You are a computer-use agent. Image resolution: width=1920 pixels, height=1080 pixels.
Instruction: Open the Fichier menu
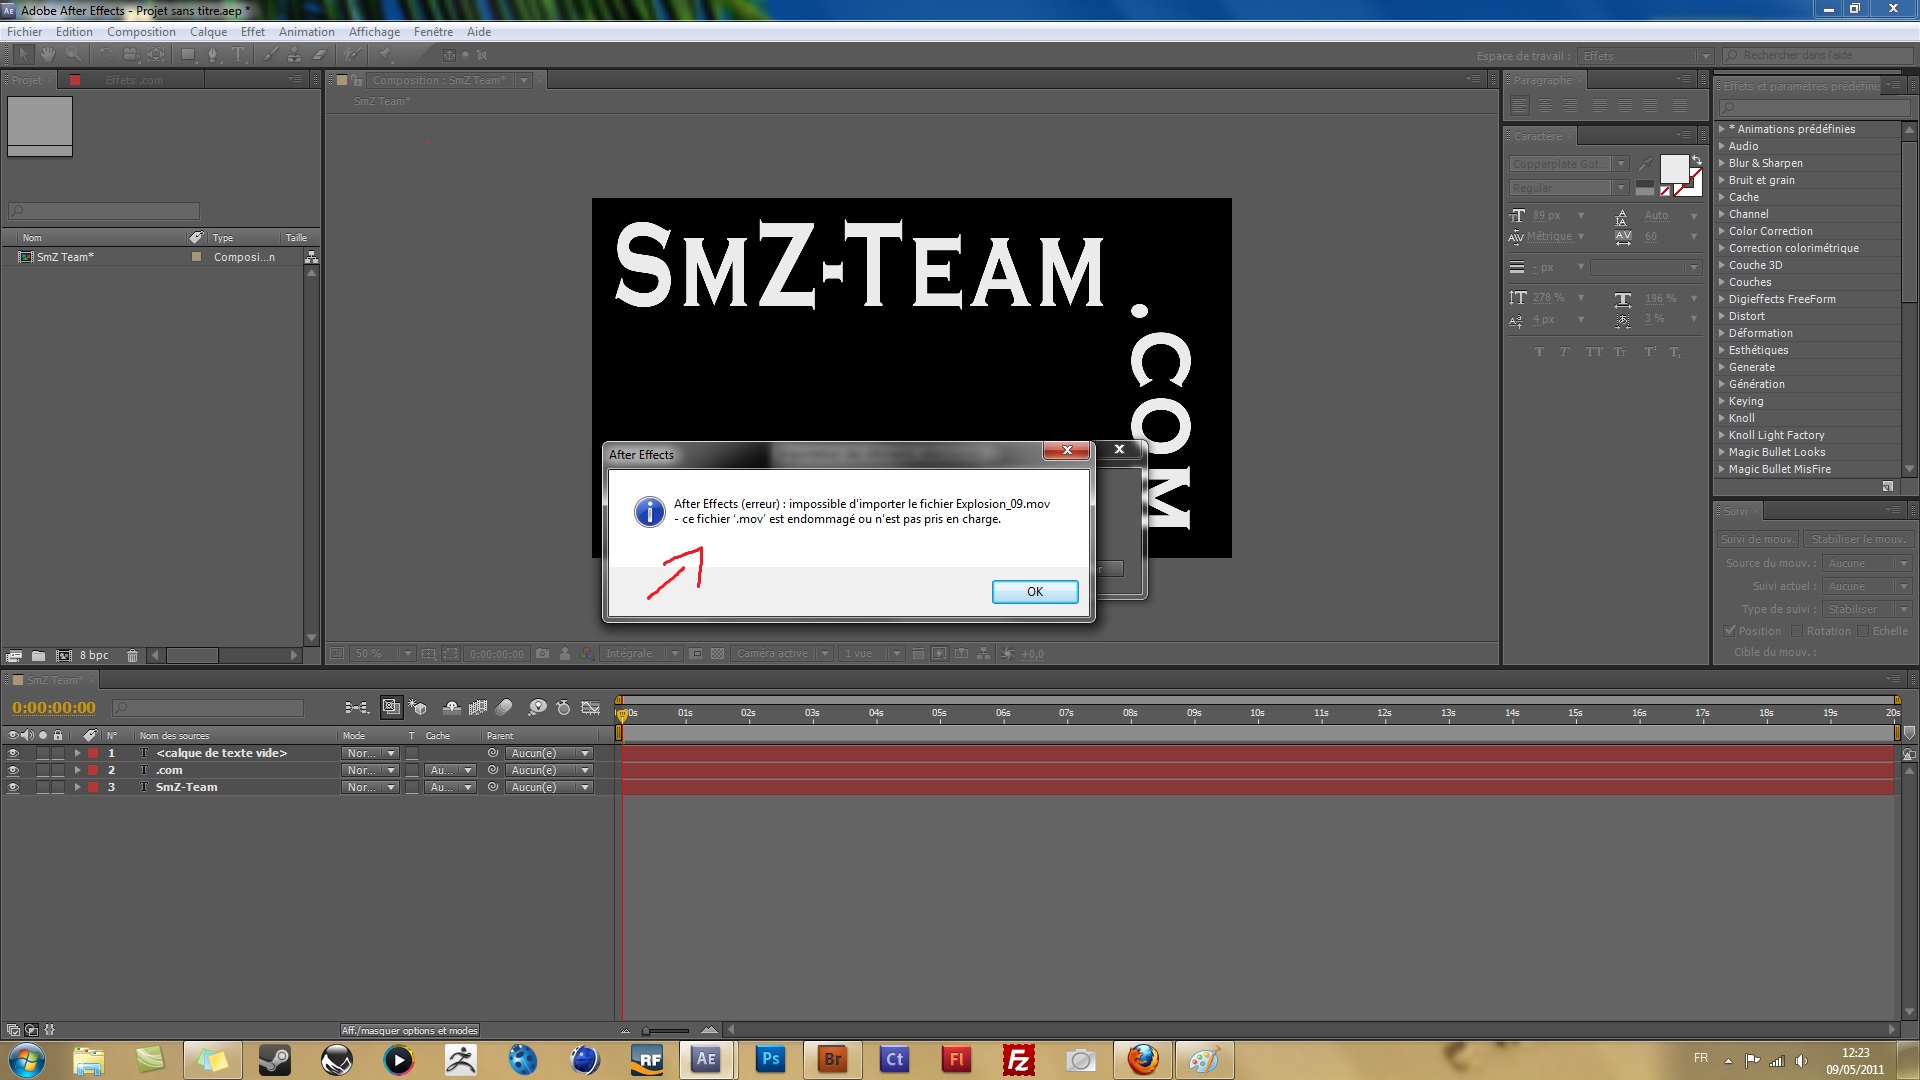pyautogui.click(x=24, y=32)
